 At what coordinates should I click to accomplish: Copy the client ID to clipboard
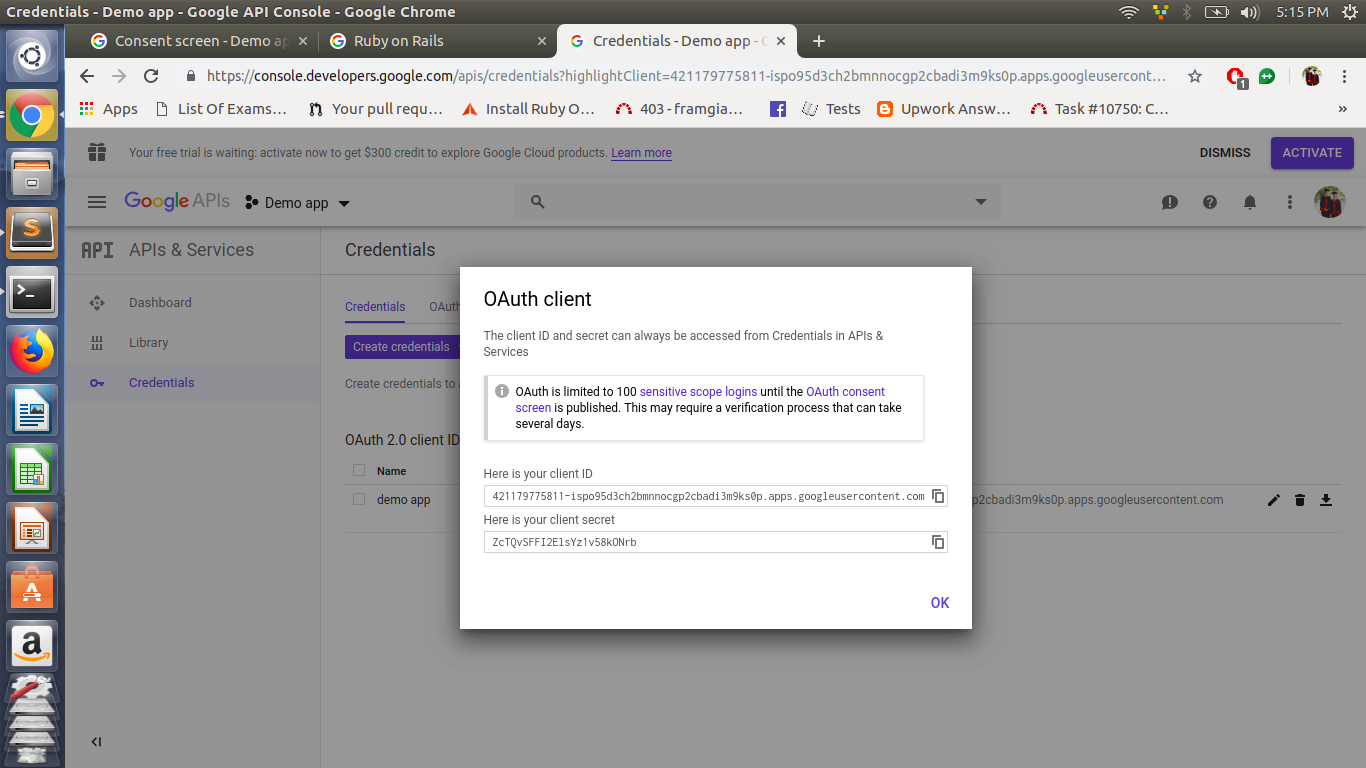938,496
